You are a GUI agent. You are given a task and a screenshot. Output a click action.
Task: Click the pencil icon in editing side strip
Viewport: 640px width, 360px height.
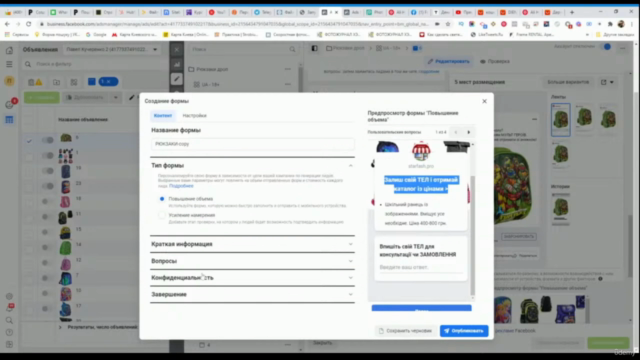(x=177, y=79)
